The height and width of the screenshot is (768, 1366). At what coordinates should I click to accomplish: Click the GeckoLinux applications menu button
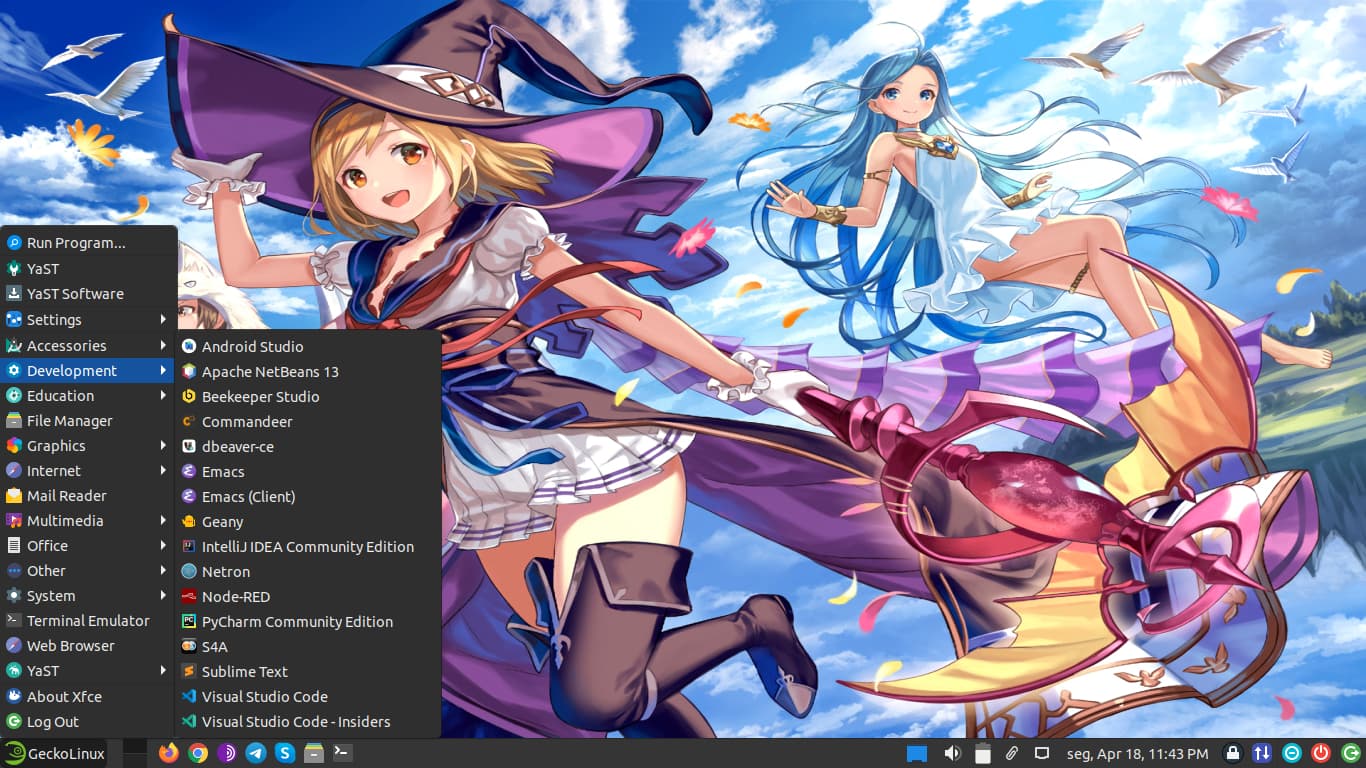[55, 753]
